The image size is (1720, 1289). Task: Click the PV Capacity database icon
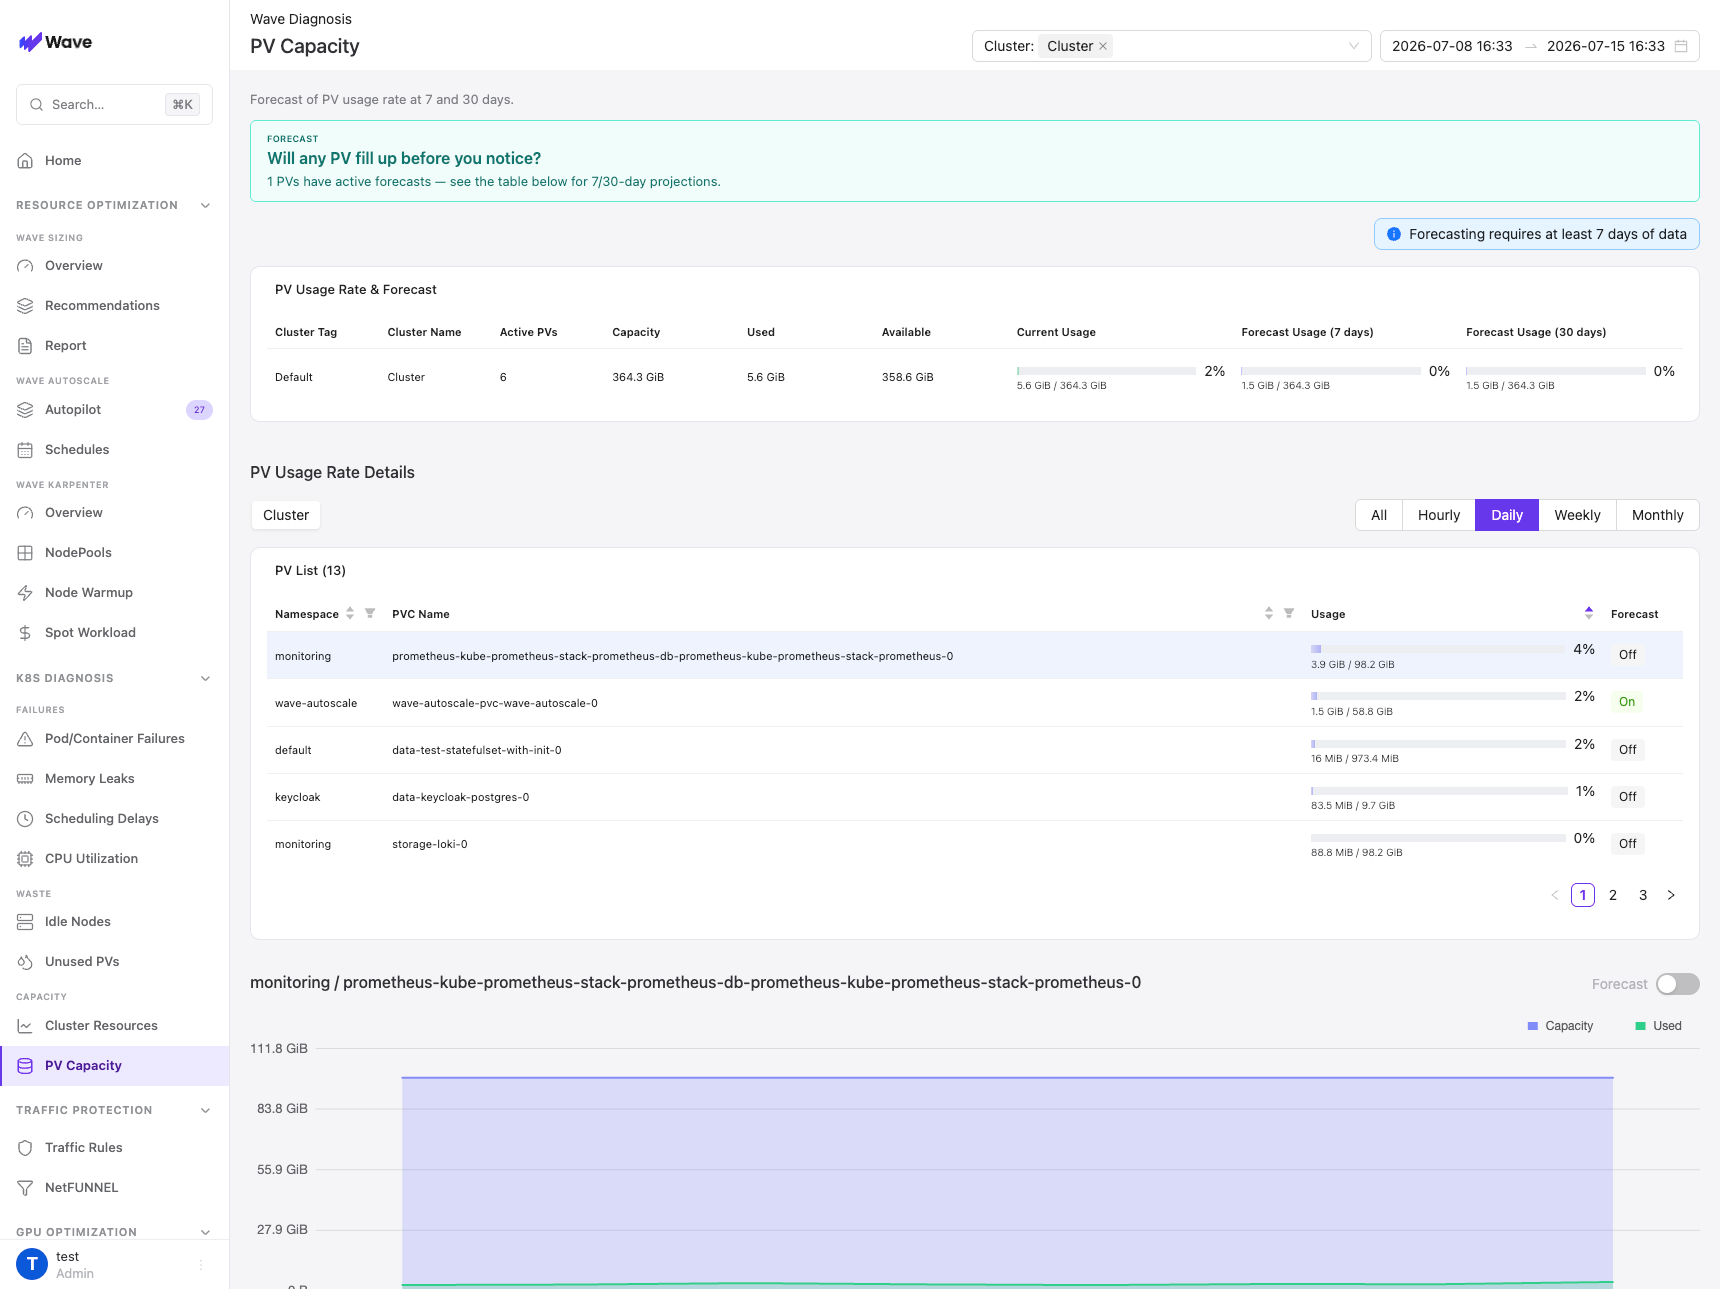click(x=25, y=1066)
